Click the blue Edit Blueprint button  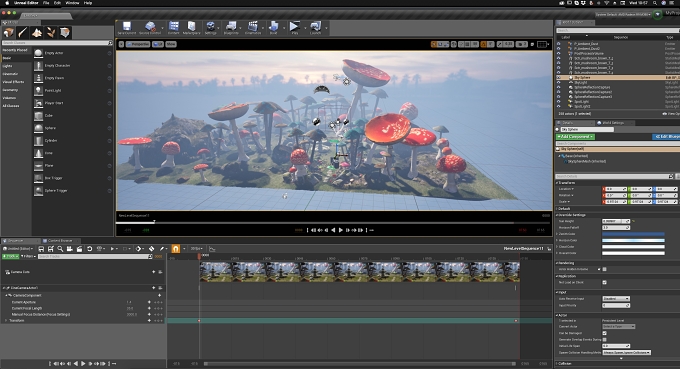pyautogui.click(x=667, y=137)
